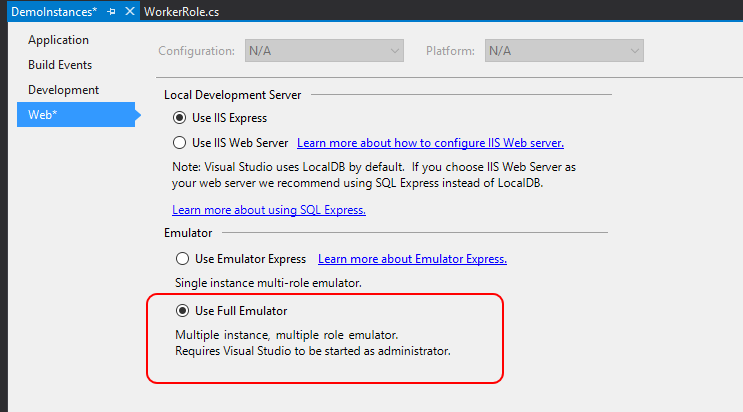The image size is (743, 412).
Task: Click the Platform label
Action: [450, 51]
